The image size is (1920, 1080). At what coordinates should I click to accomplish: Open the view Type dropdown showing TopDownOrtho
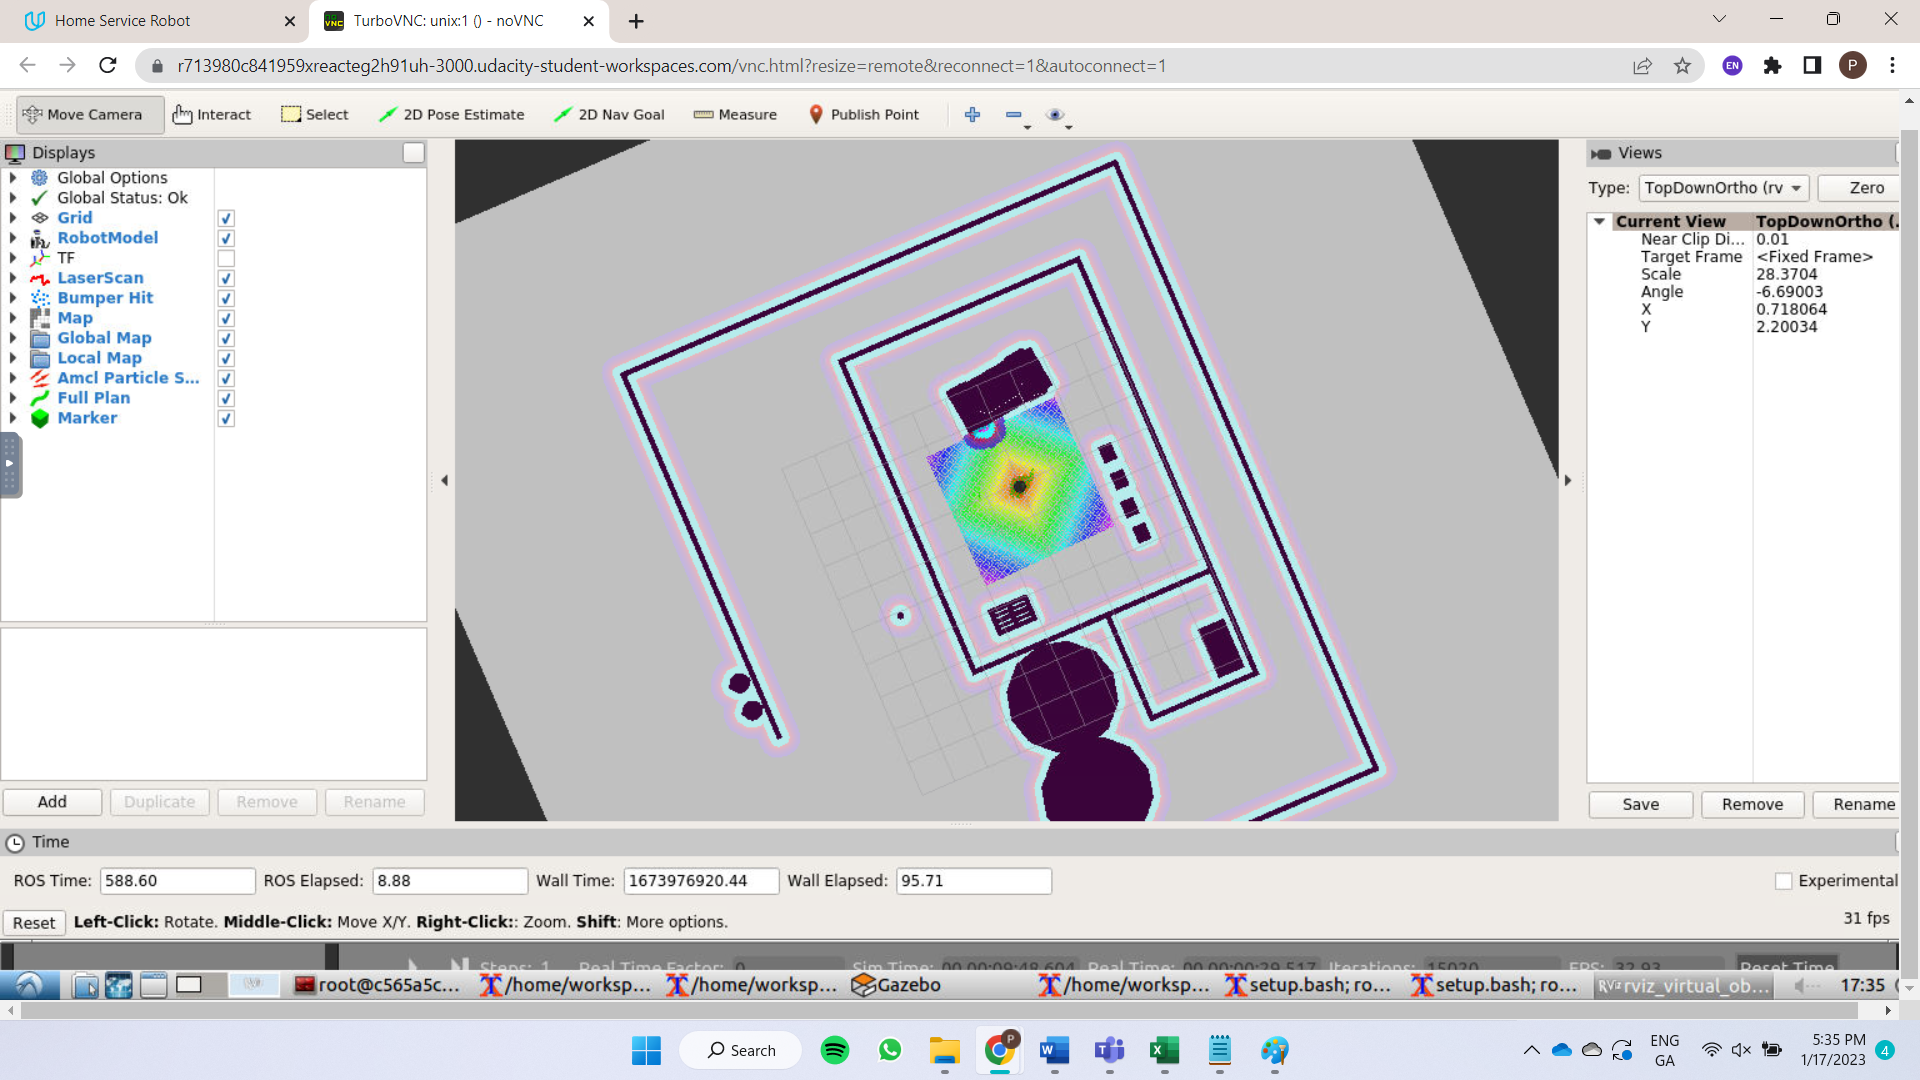point(1722,188)
